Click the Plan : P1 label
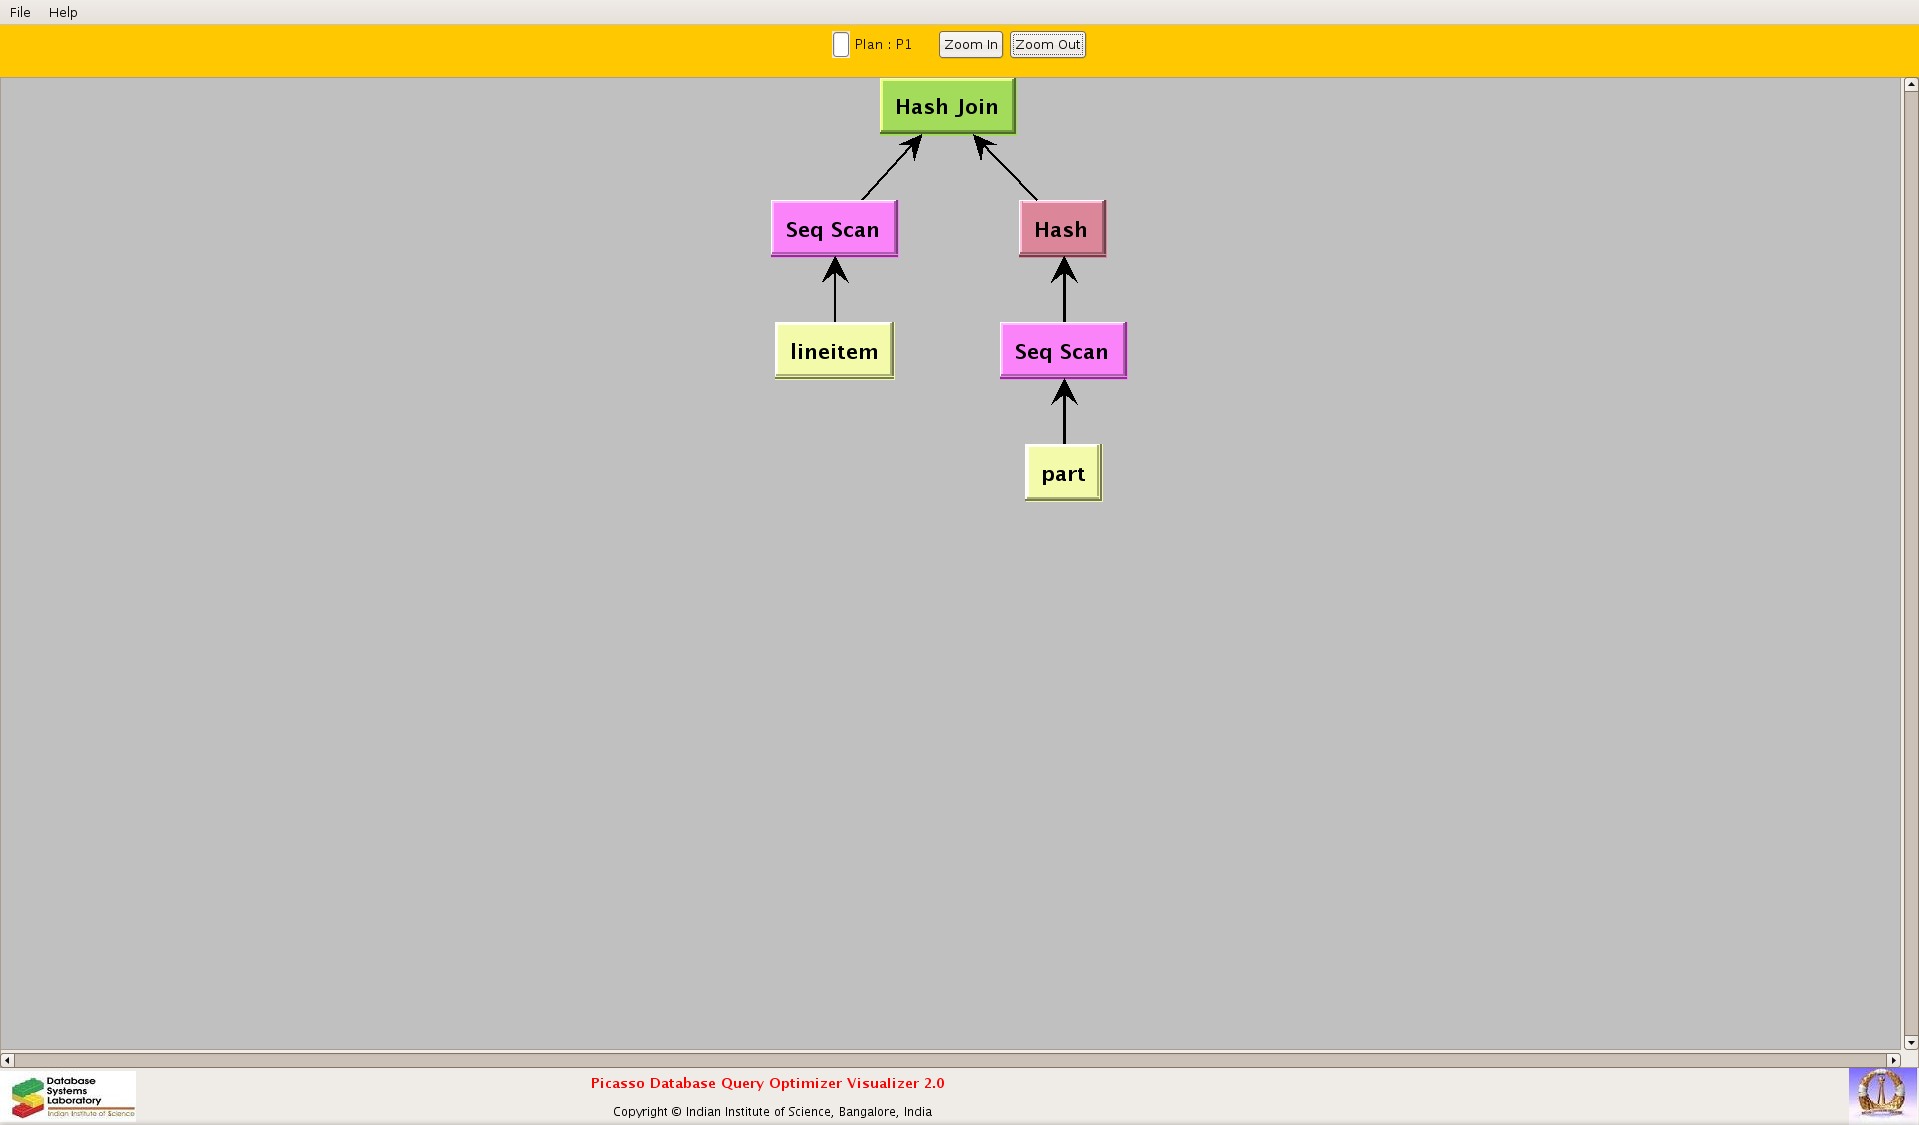The image size is (1919, 1125). tap(883, 45)
